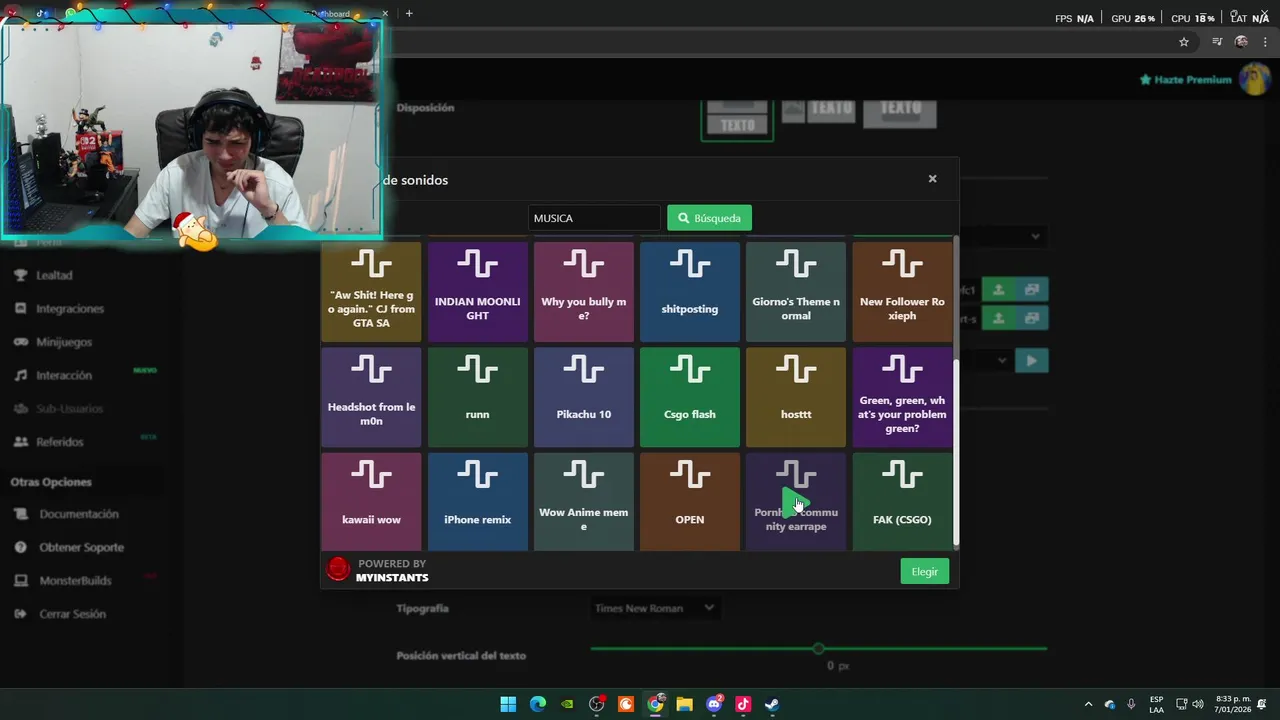1280x720 pixels.
Task: Select the shitposting sound tile
Action: (689, 292)
